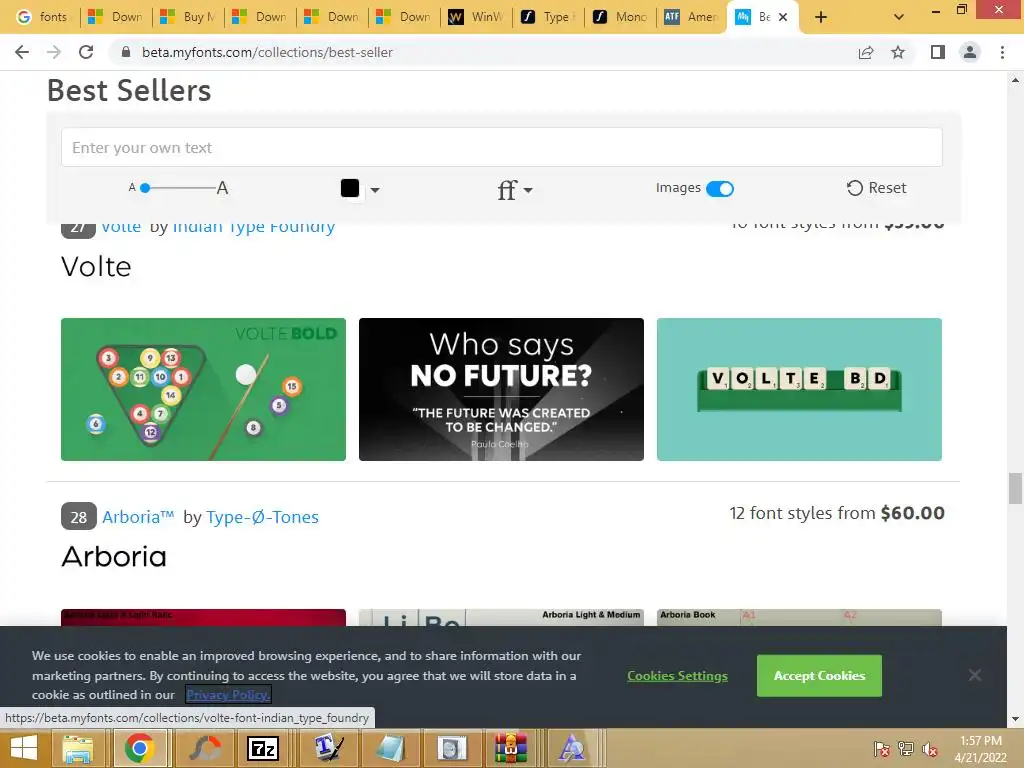Open the Windows Start menu
Viewport: 1024px width, 768px height.
24,748
